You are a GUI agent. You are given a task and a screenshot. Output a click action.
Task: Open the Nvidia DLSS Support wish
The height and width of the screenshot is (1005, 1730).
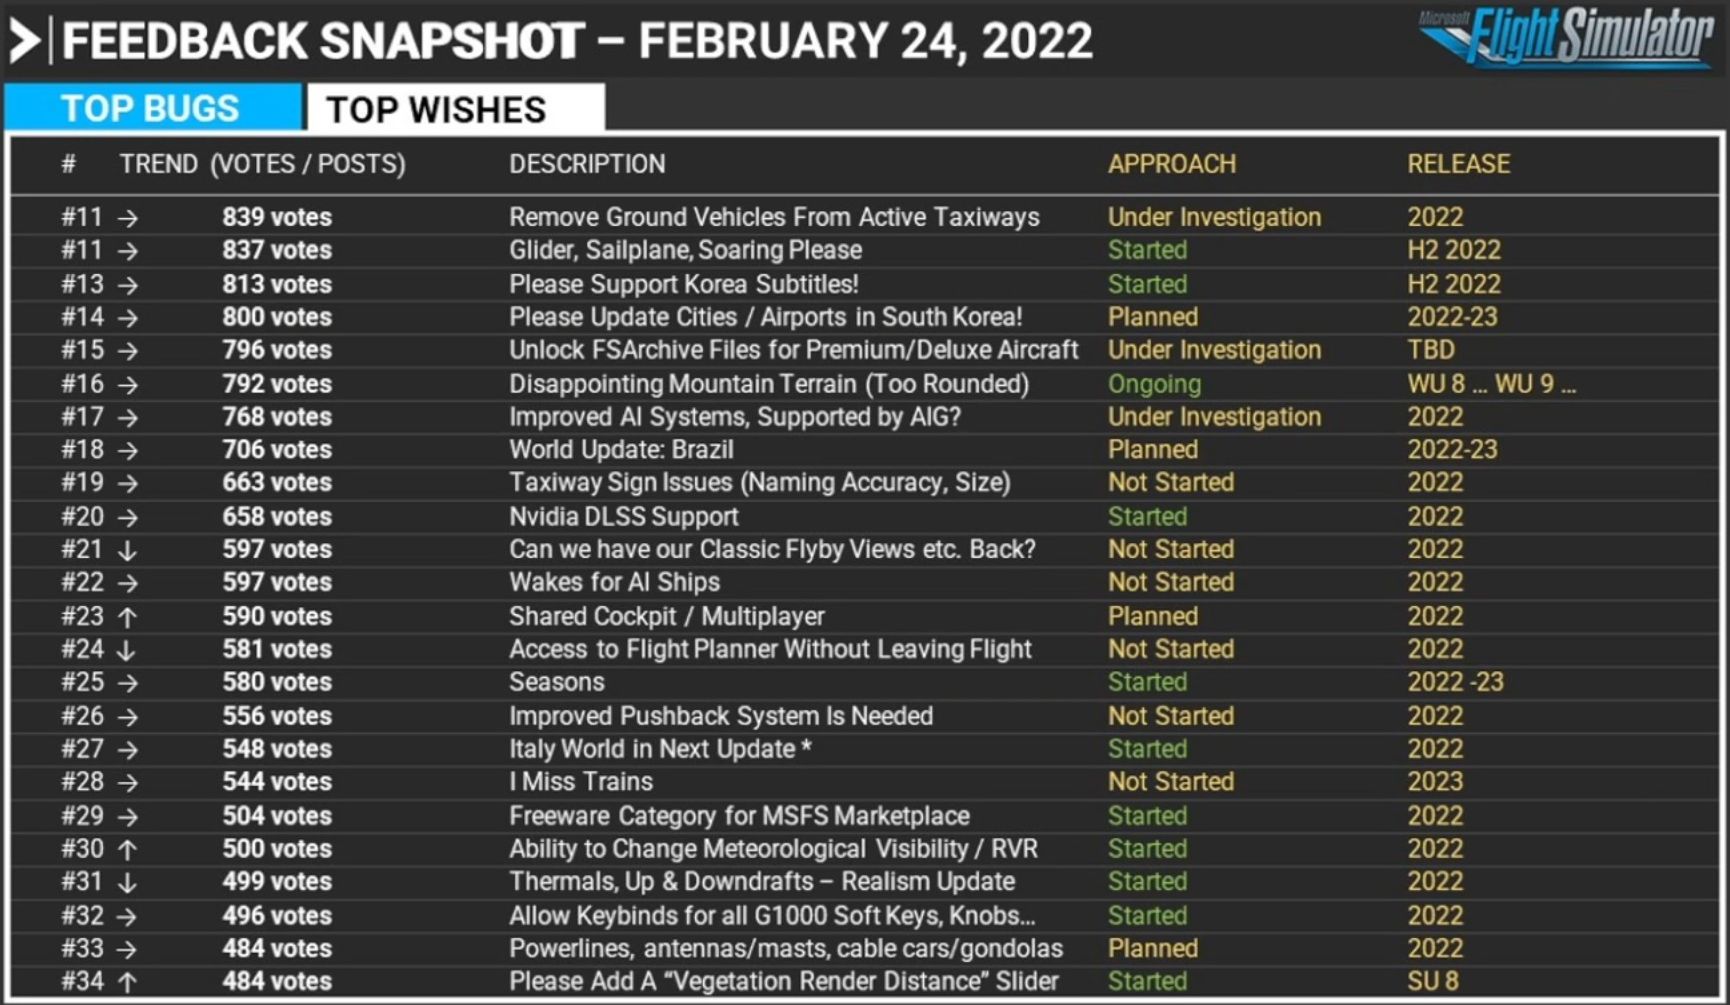pos(623,517)
